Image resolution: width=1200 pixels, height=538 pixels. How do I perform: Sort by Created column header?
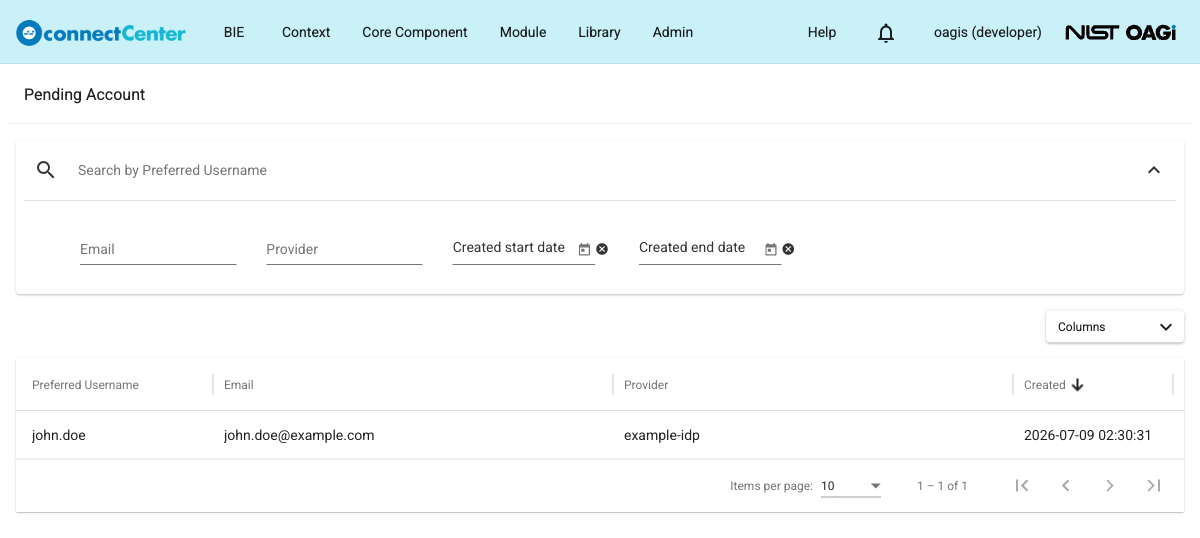1044,385
